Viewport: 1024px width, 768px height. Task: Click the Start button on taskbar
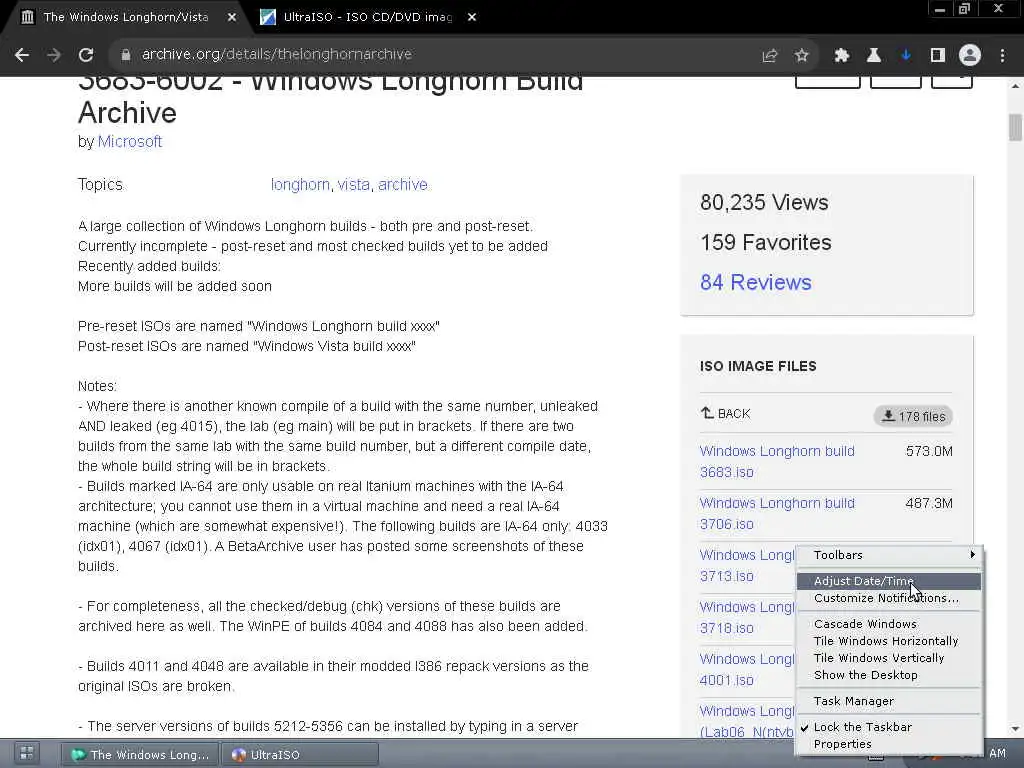(27, 754)
